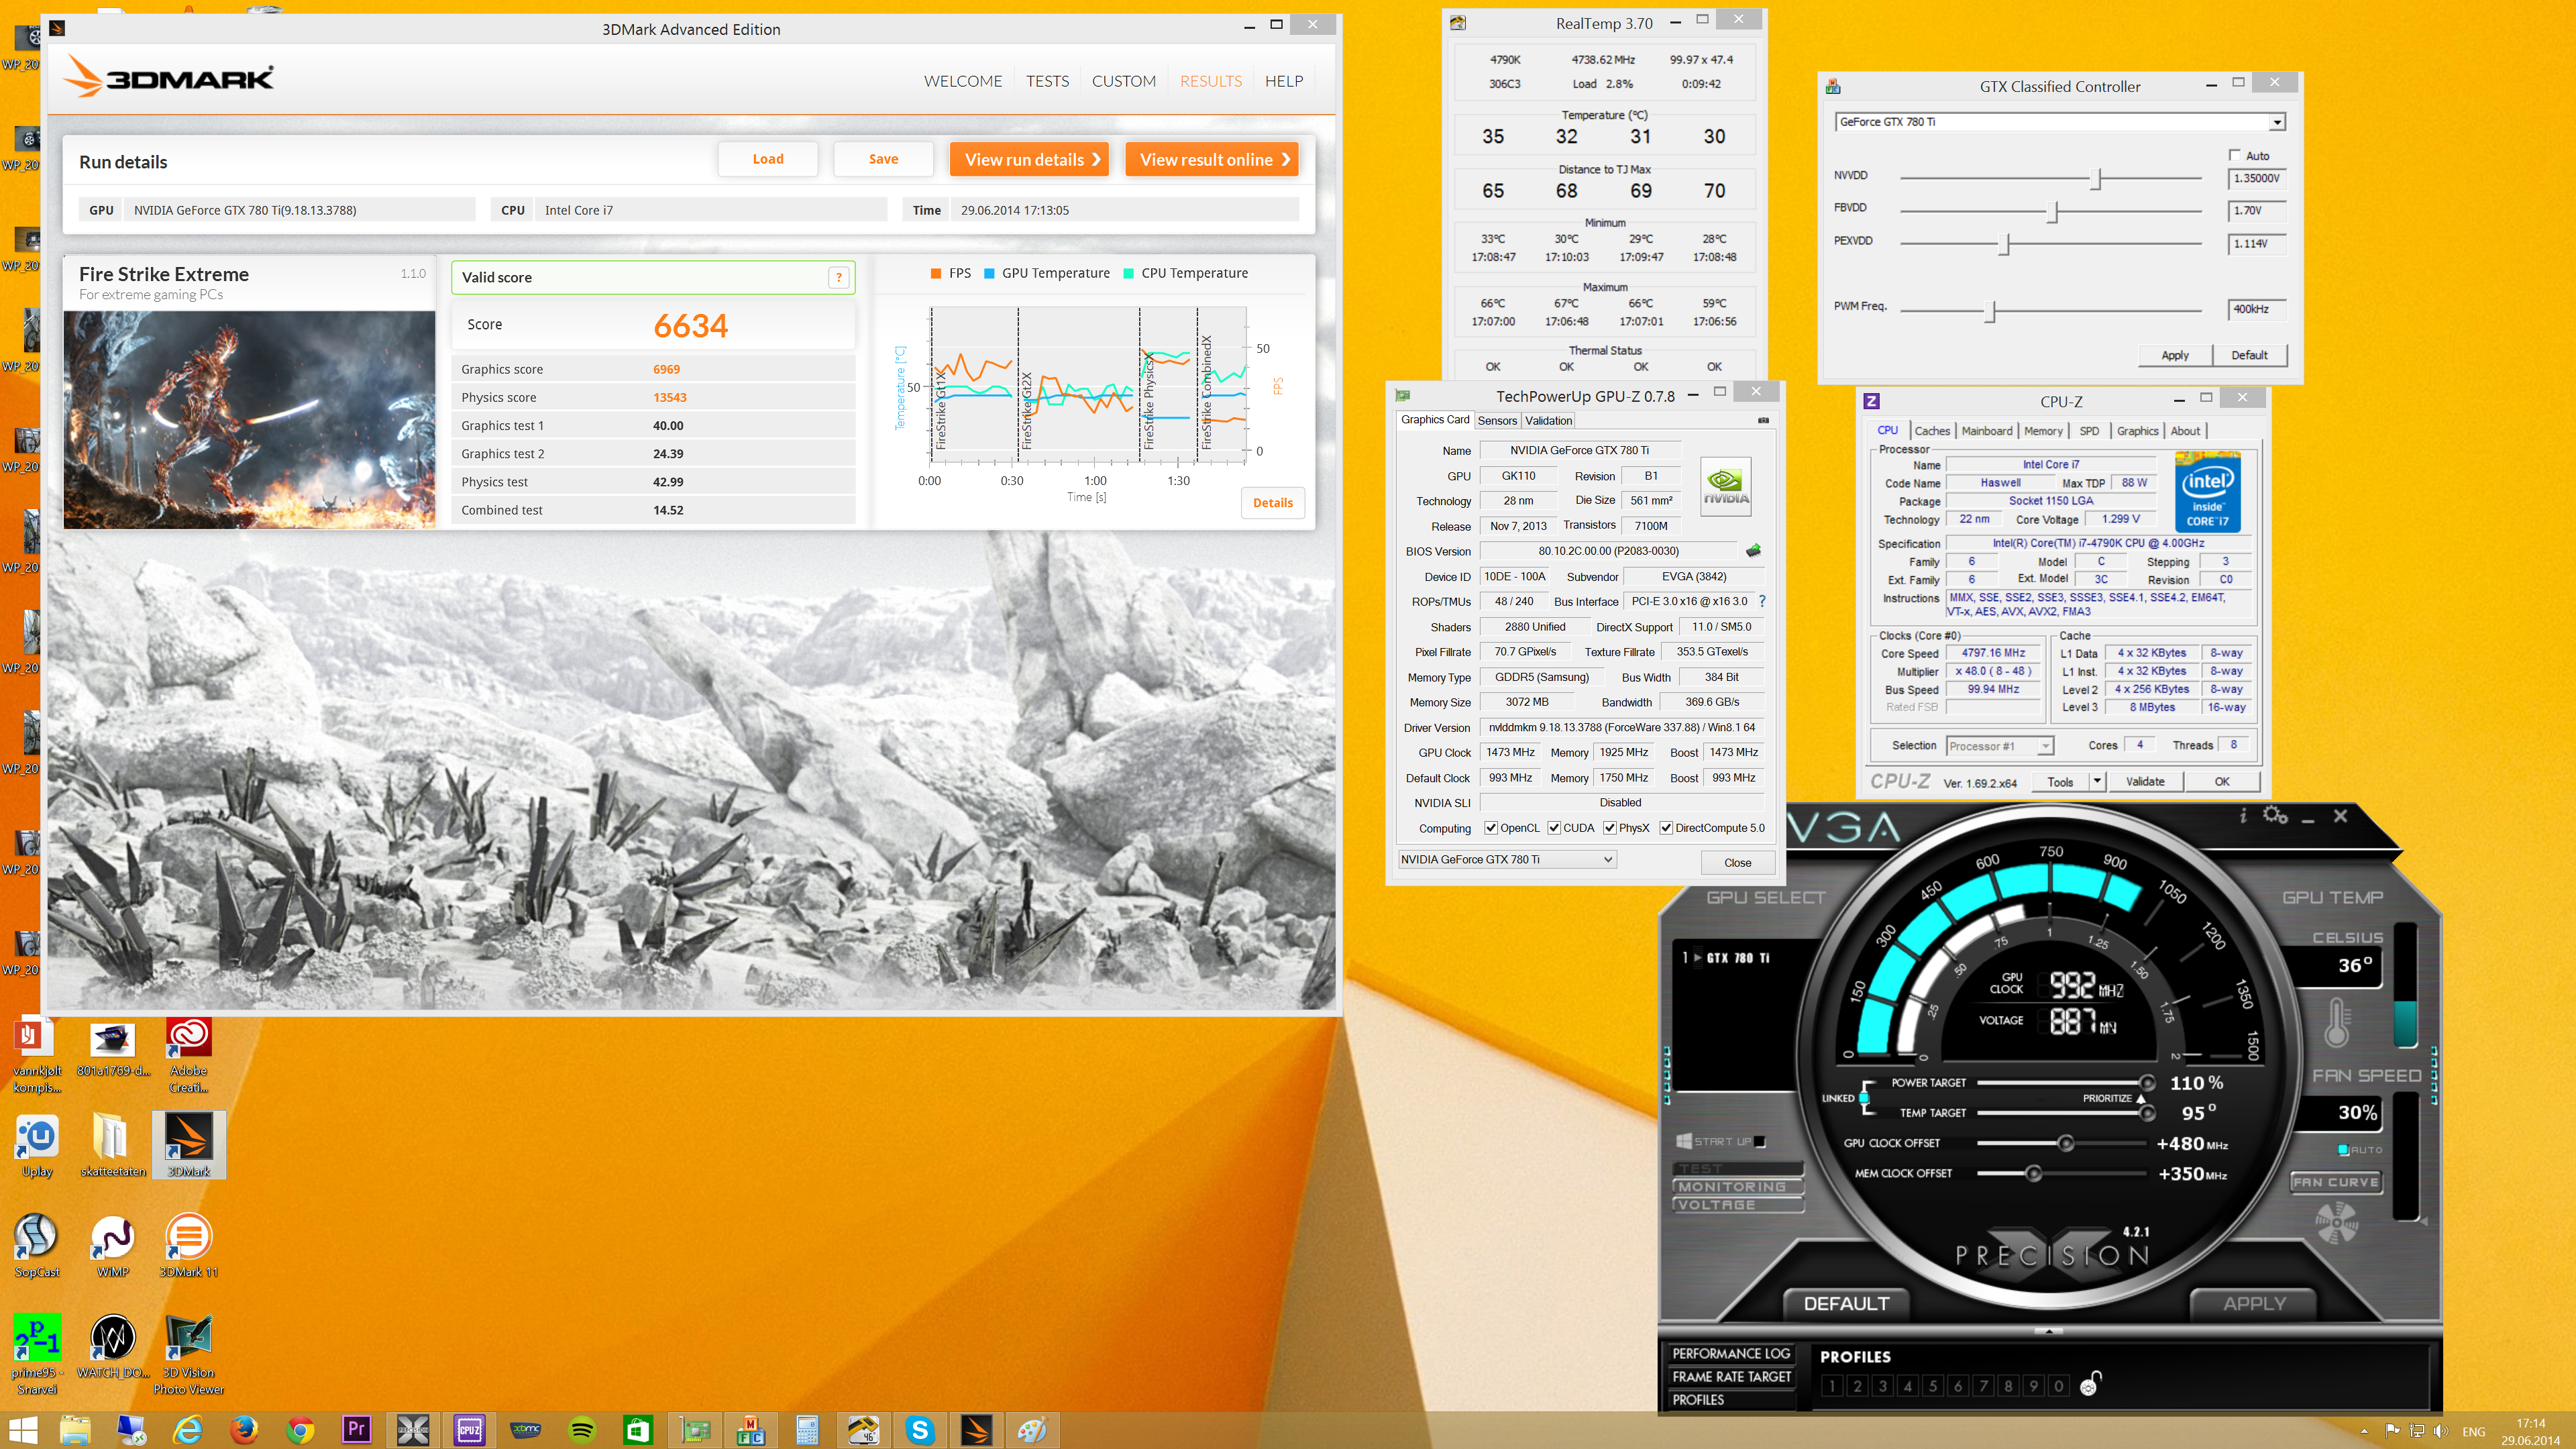Switch to 3DMark CUSTOM tab
Screen dimensions: 2576x1449
(1123, 81)
